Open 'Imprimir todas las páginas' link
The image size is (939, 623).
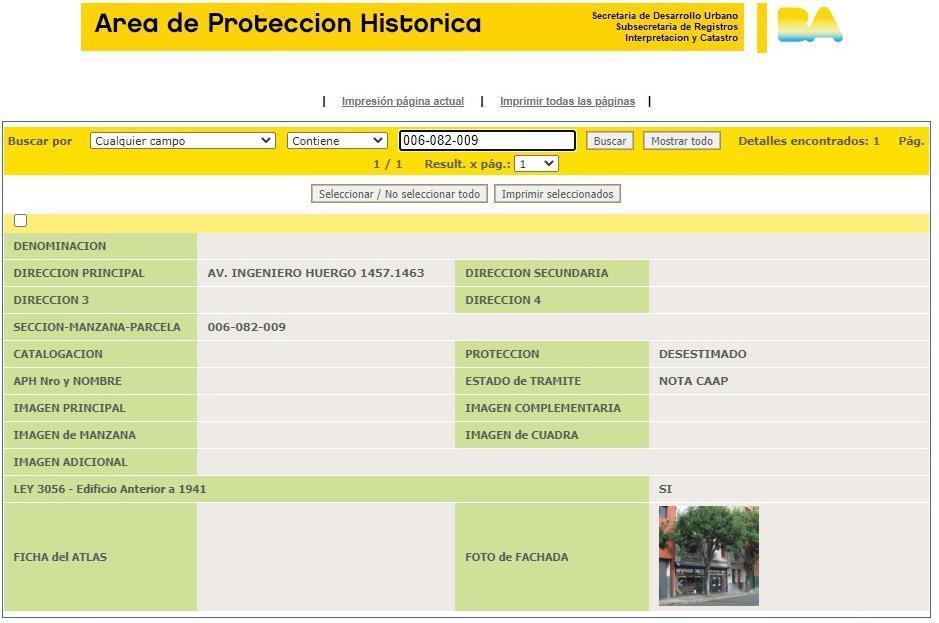click(567, 101)
